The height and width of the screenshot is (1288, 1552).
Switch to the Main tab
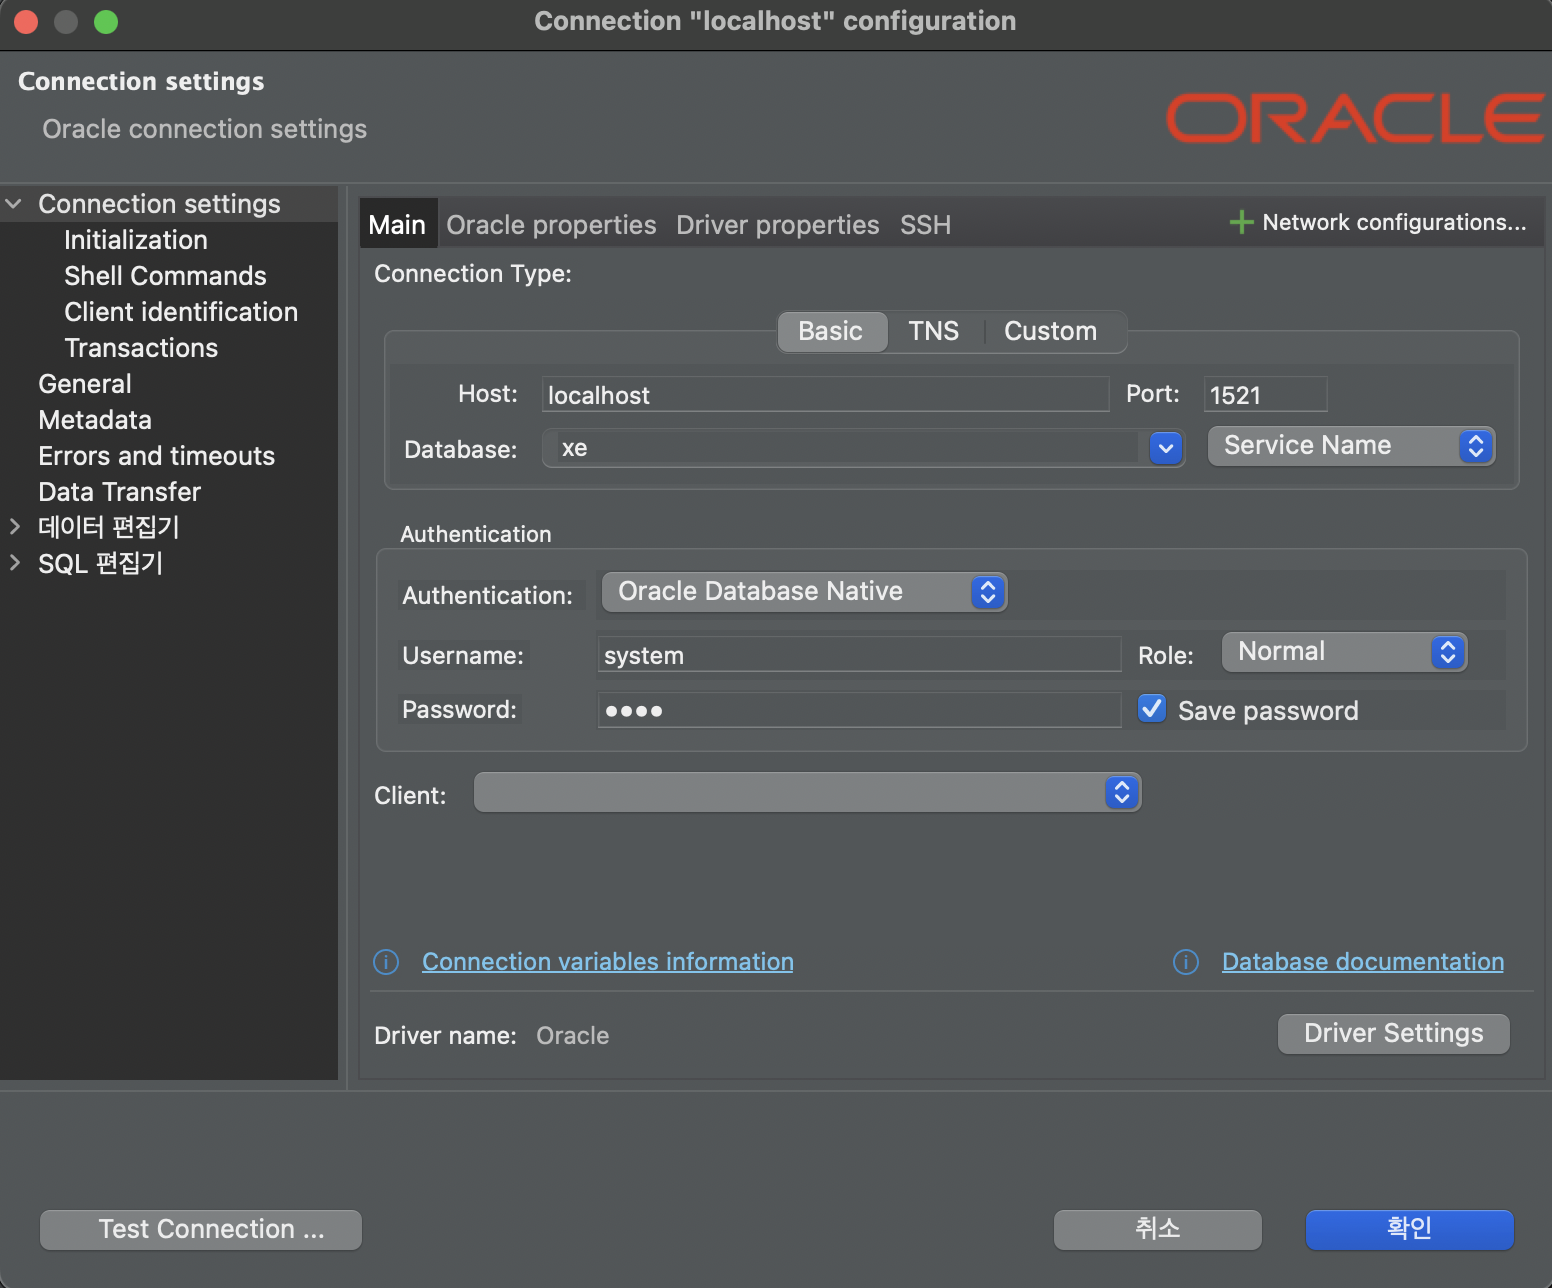(397, 225)
